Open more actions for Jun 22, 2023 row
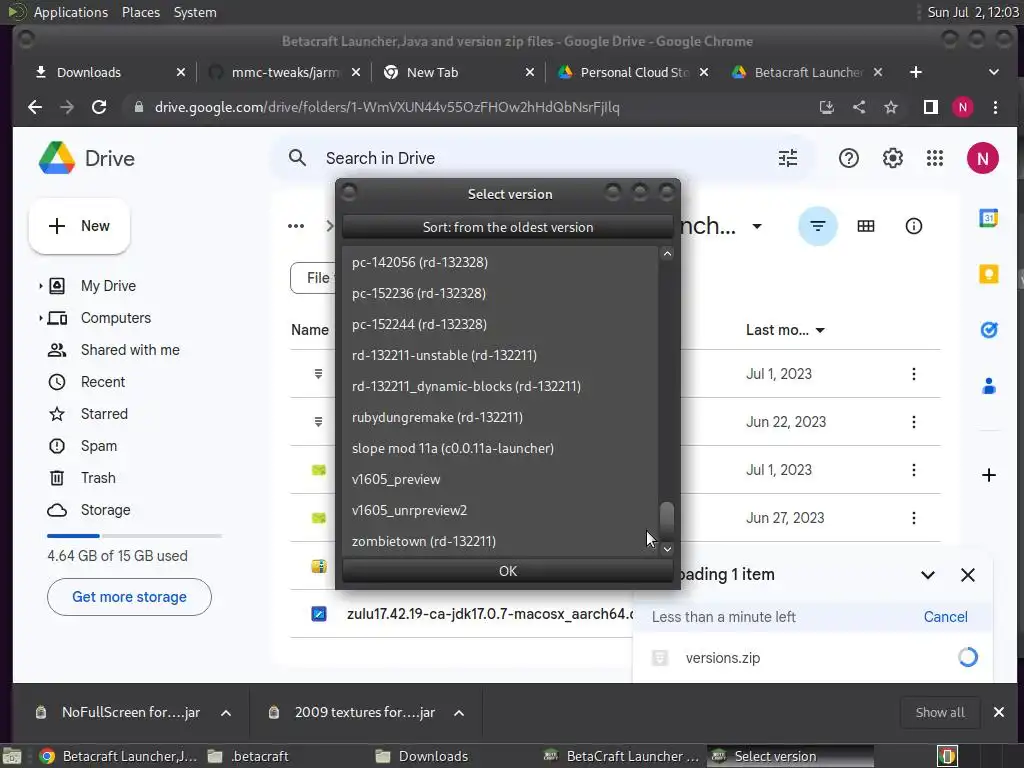Screen dimensions: 1024x768 pyautogui.click(x=914, y=422)
